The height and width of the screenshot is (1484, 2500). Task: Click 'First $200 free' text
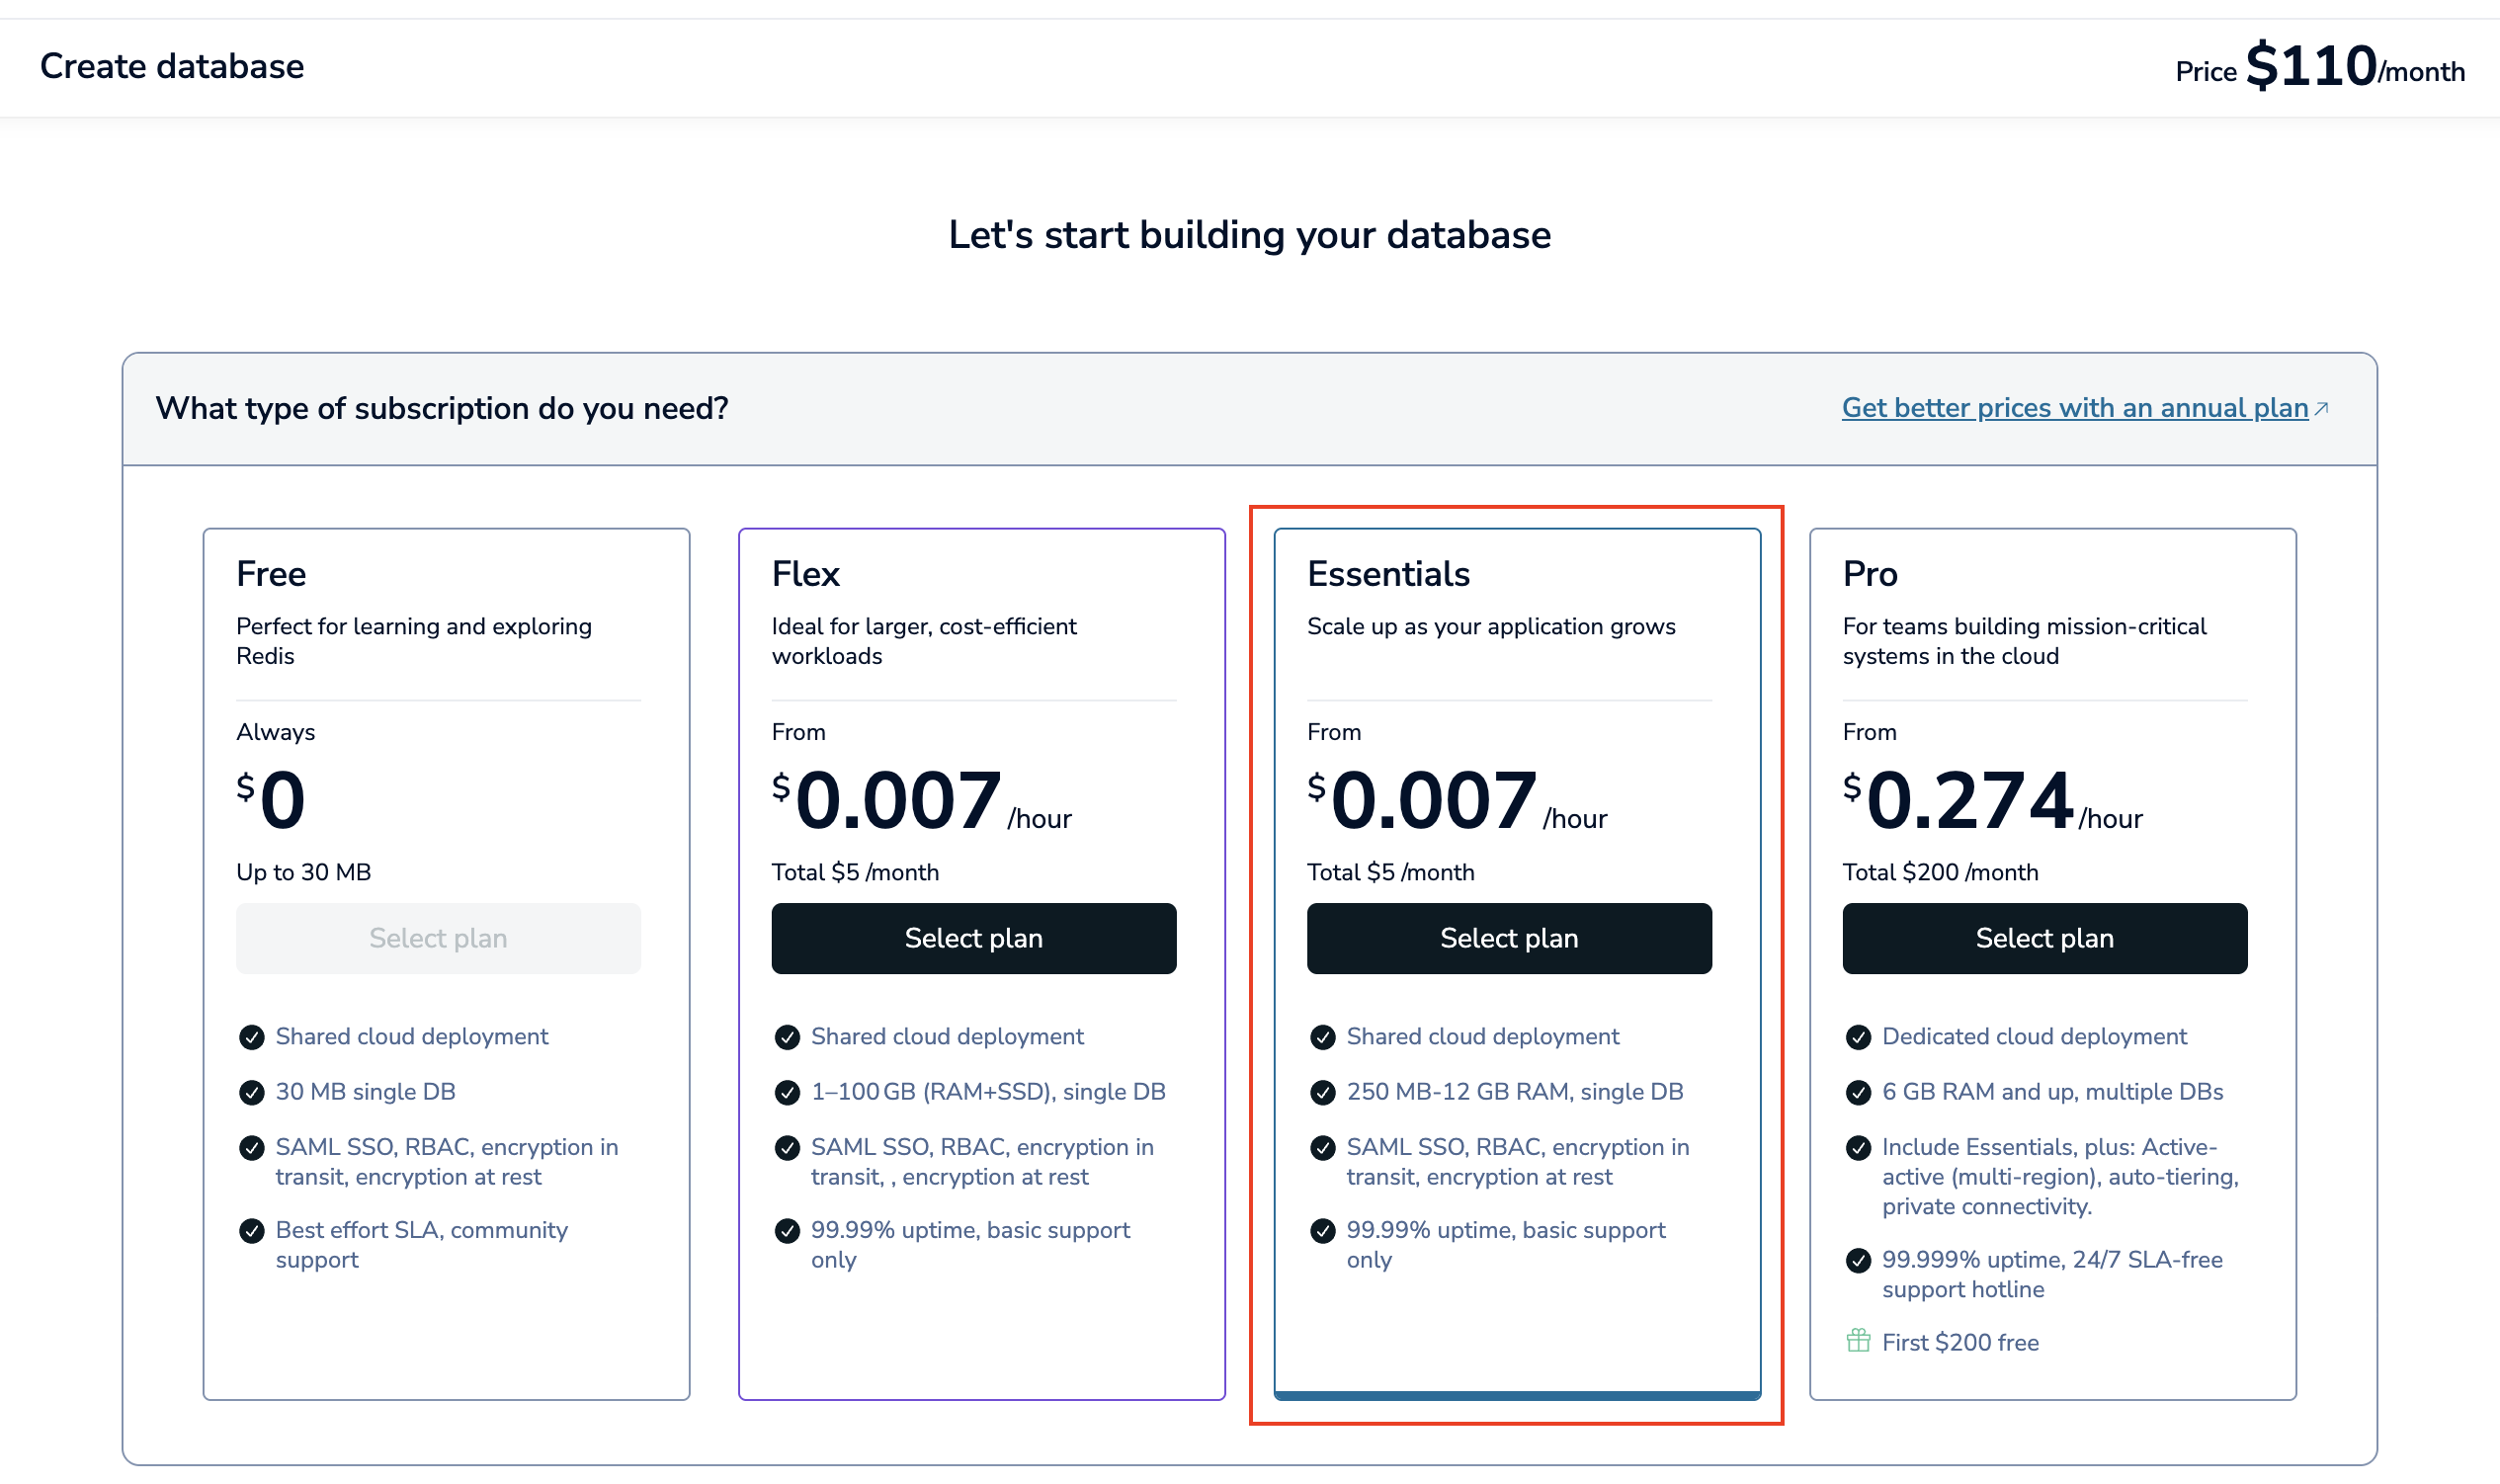point(1960,1342)
